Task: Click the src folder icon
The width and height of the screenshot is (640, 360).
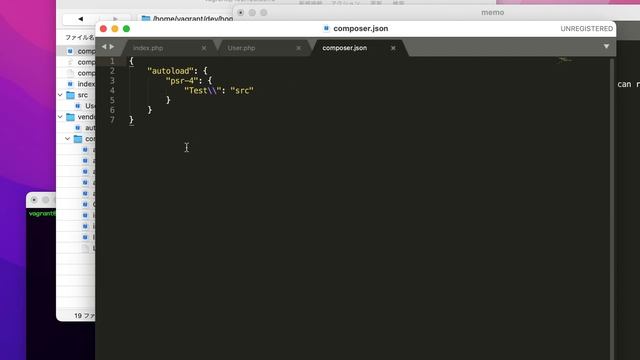Action: (70, 95)
